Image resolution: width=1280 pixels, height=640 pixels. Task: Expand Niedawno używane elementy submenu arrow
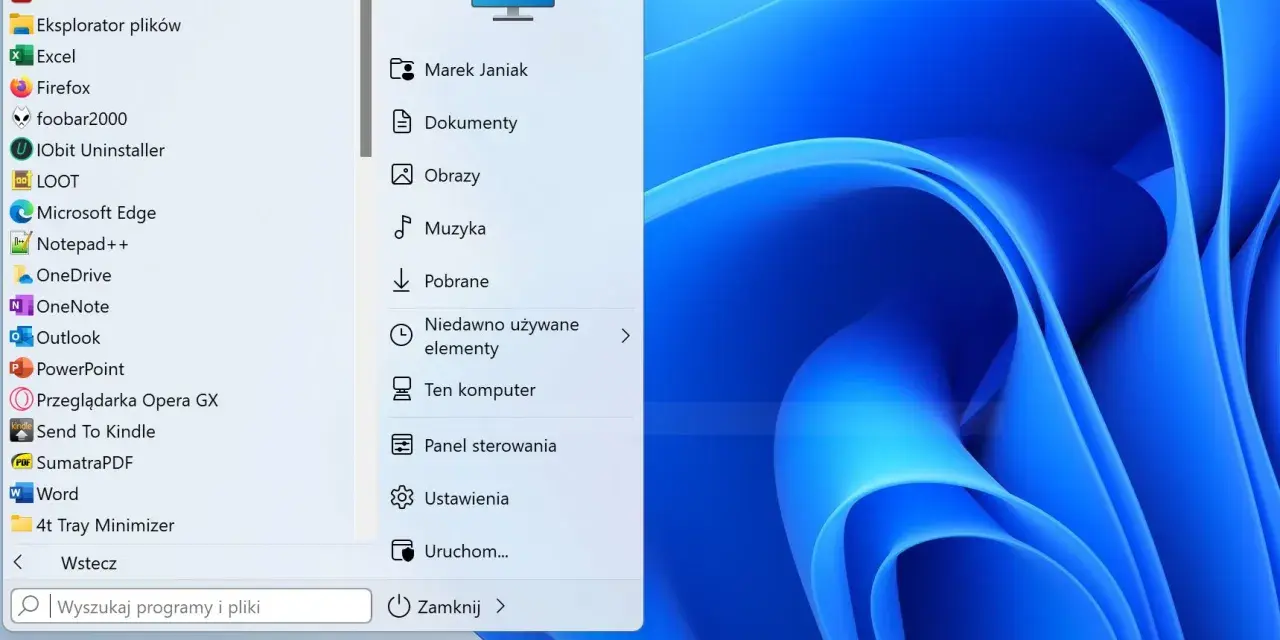(x=625, y=336)
